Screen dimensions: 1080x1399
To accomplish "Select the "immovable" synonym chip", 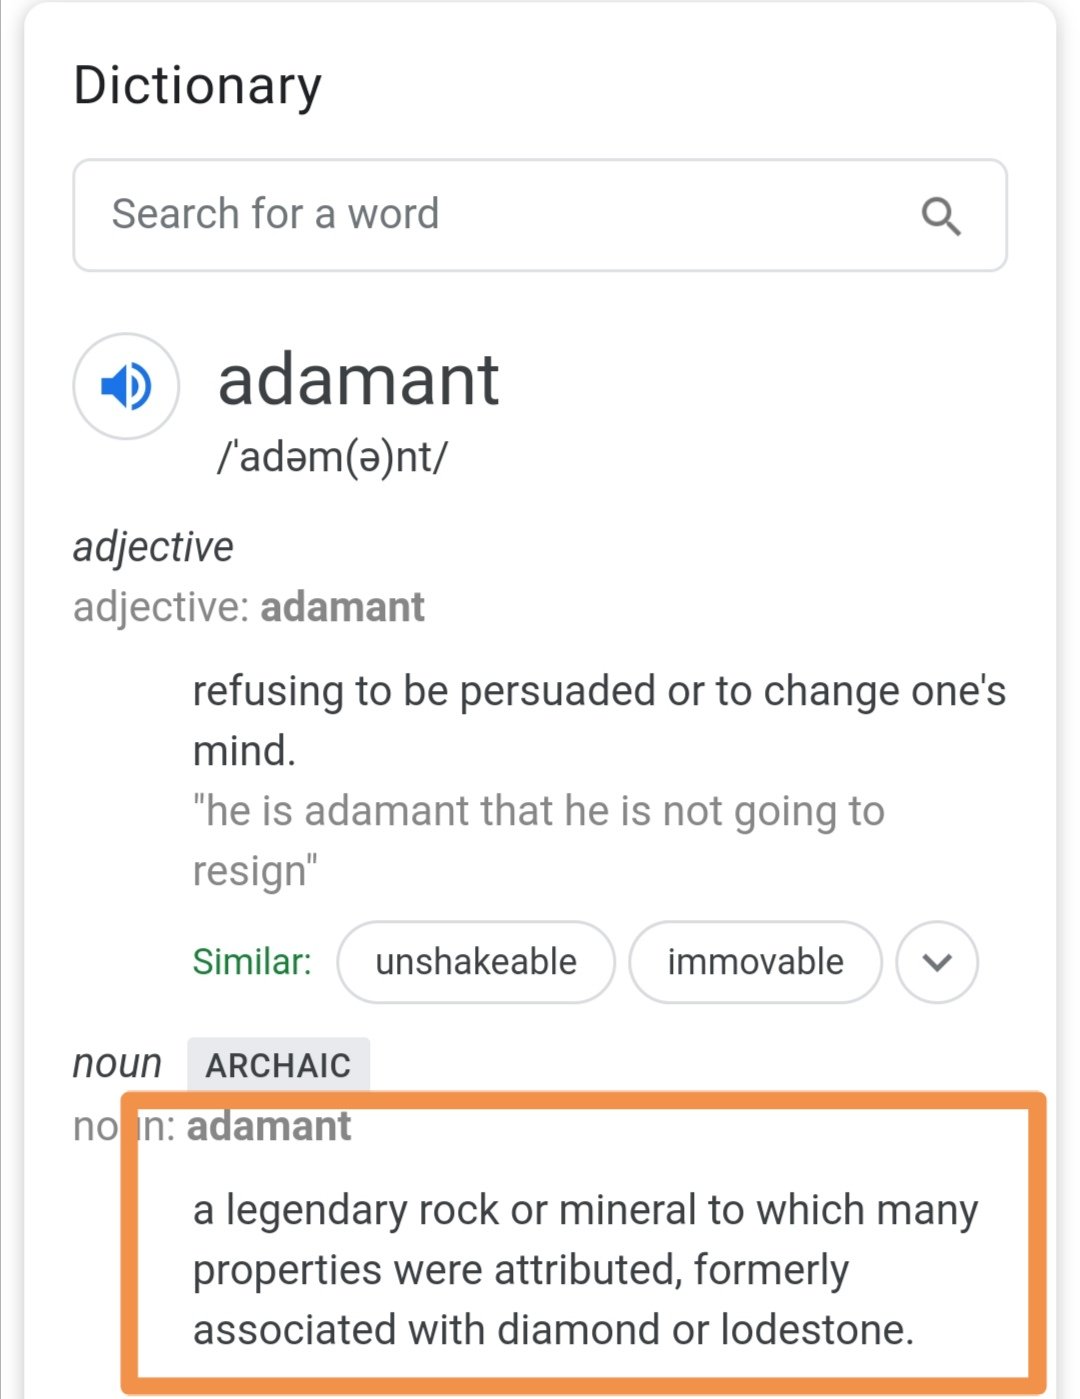I will click(x=755, y=962).
